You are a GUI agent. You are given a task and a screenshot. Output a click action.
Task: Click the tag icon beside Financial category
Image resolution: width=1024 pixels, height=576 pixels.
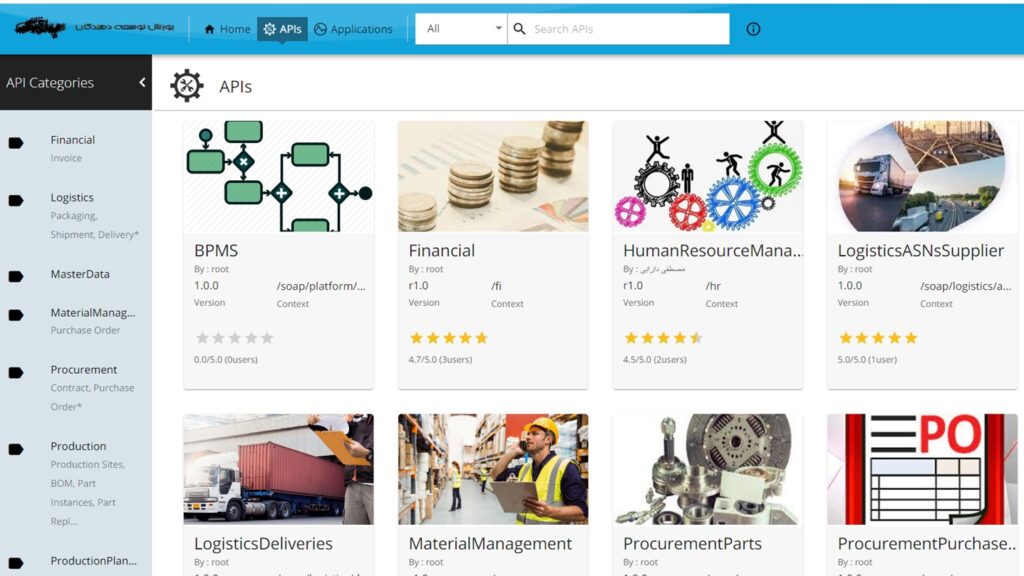tap(16, 143)
